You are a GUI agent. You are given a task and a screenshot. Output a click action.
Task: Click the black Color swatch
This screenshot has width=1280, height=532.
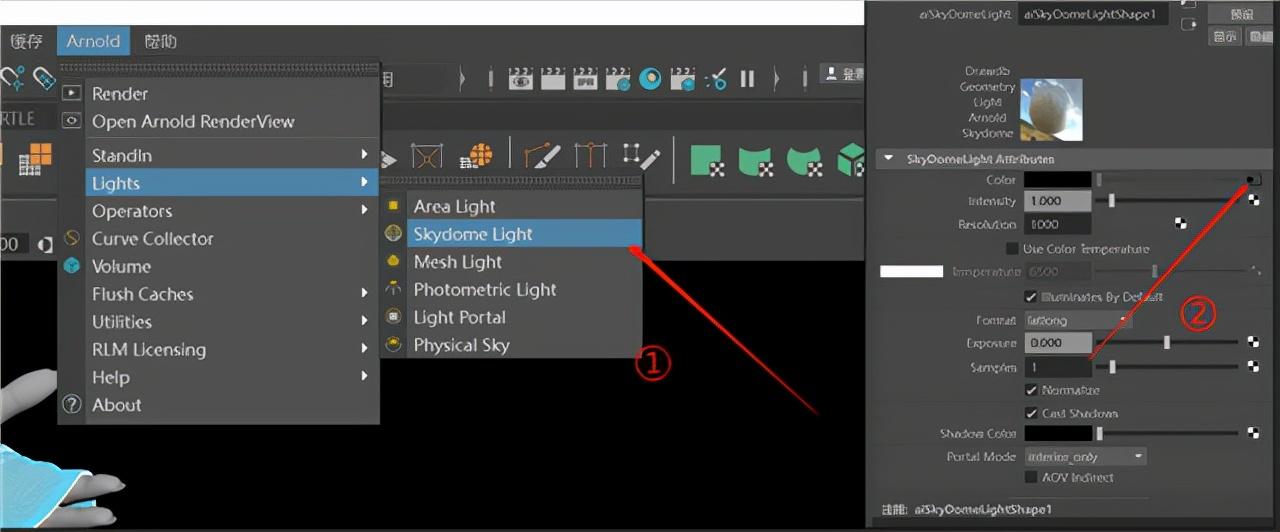point(1058,180)
